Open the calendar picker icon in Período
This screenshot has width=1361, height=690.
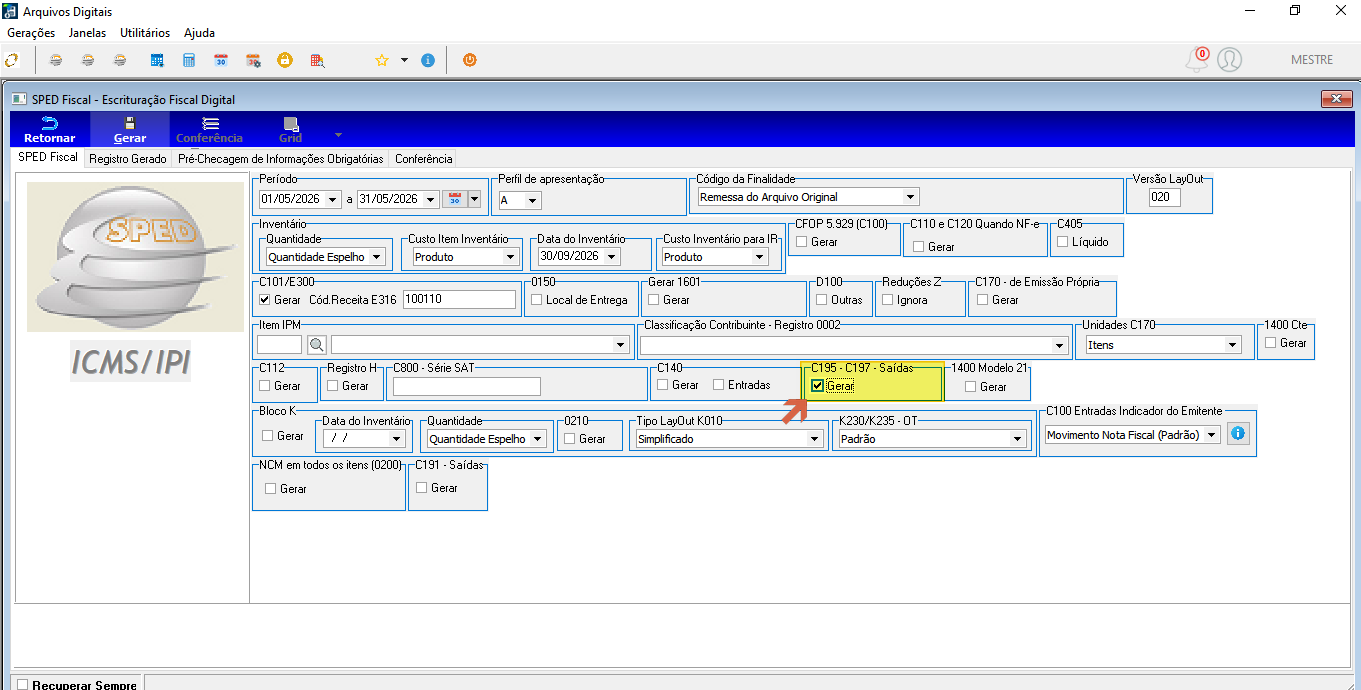pyautogui.click(x=454, y=199)
